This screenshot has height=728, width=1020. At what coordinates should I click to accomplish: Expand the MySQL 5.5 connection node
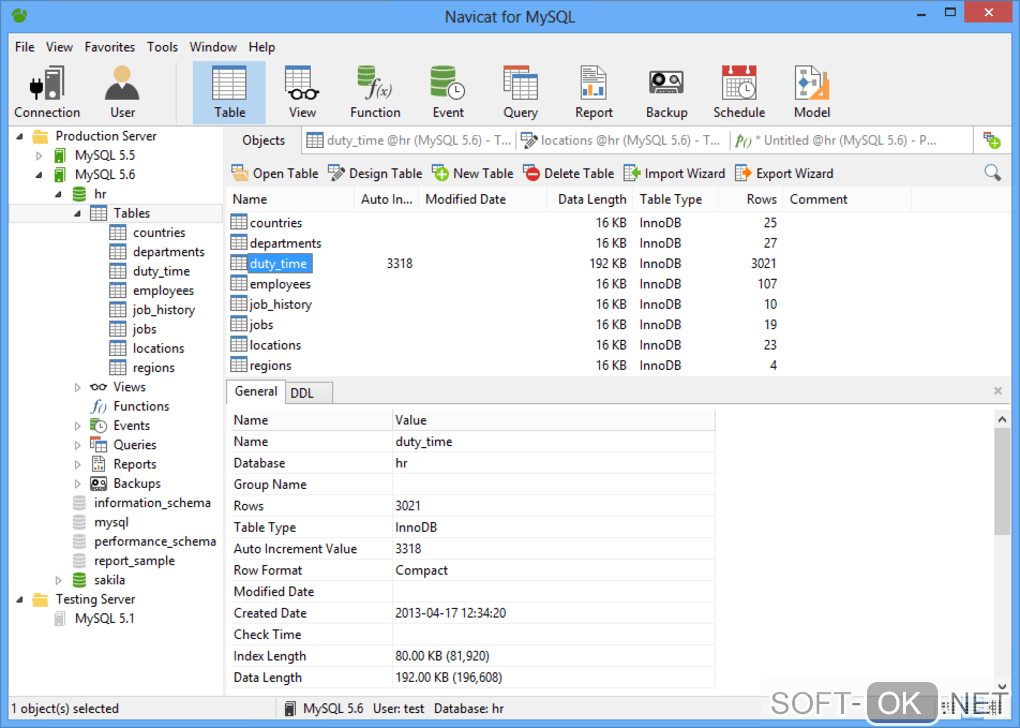39,155
